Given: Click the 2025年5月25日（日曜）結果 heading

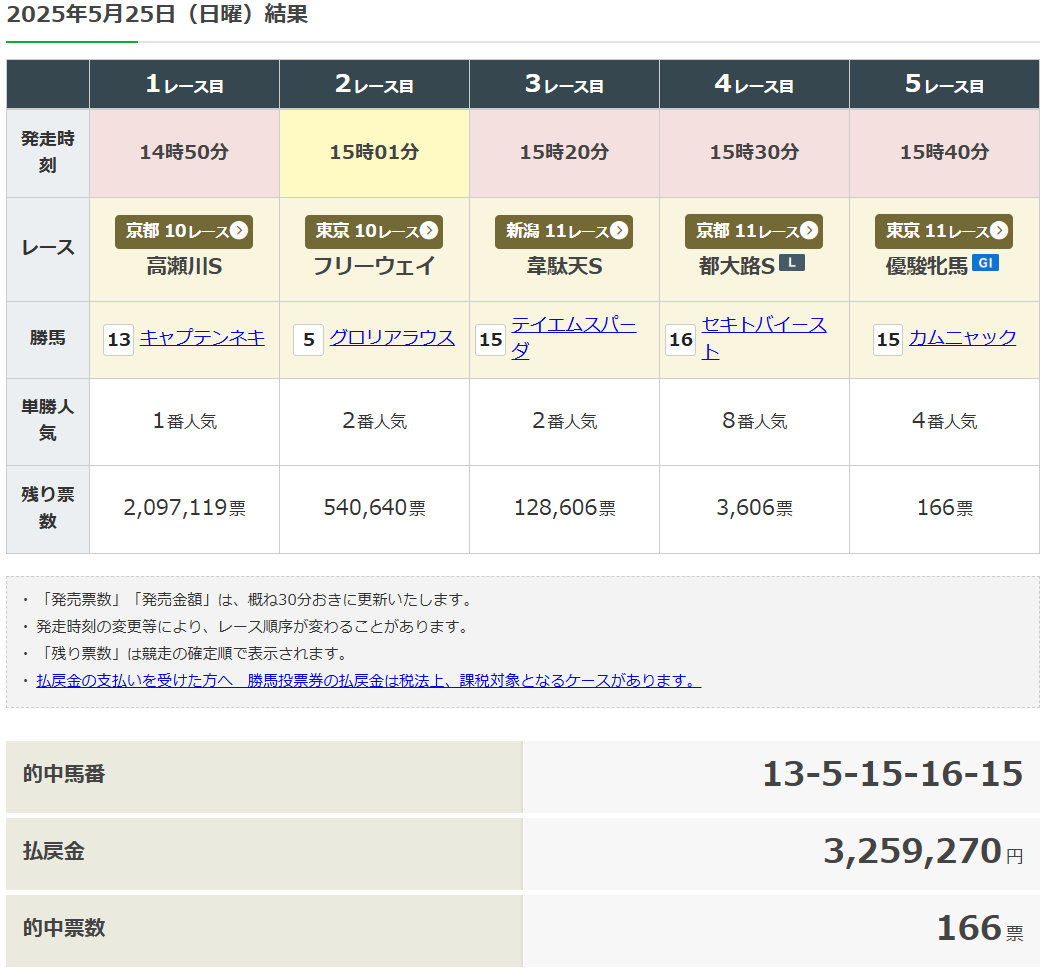Looking at the screenshot, I should click(x=157, y=14).
